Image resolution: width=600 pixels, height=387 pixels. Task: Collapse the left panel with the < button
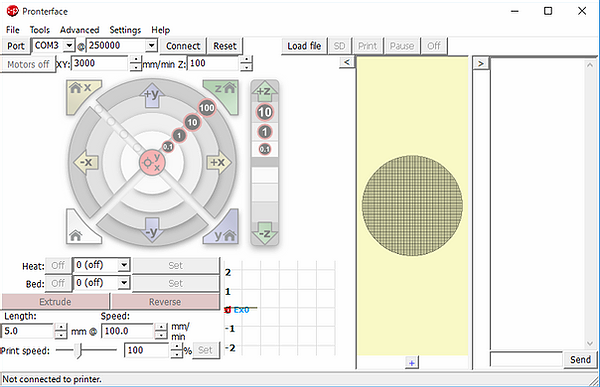[347, 62]
